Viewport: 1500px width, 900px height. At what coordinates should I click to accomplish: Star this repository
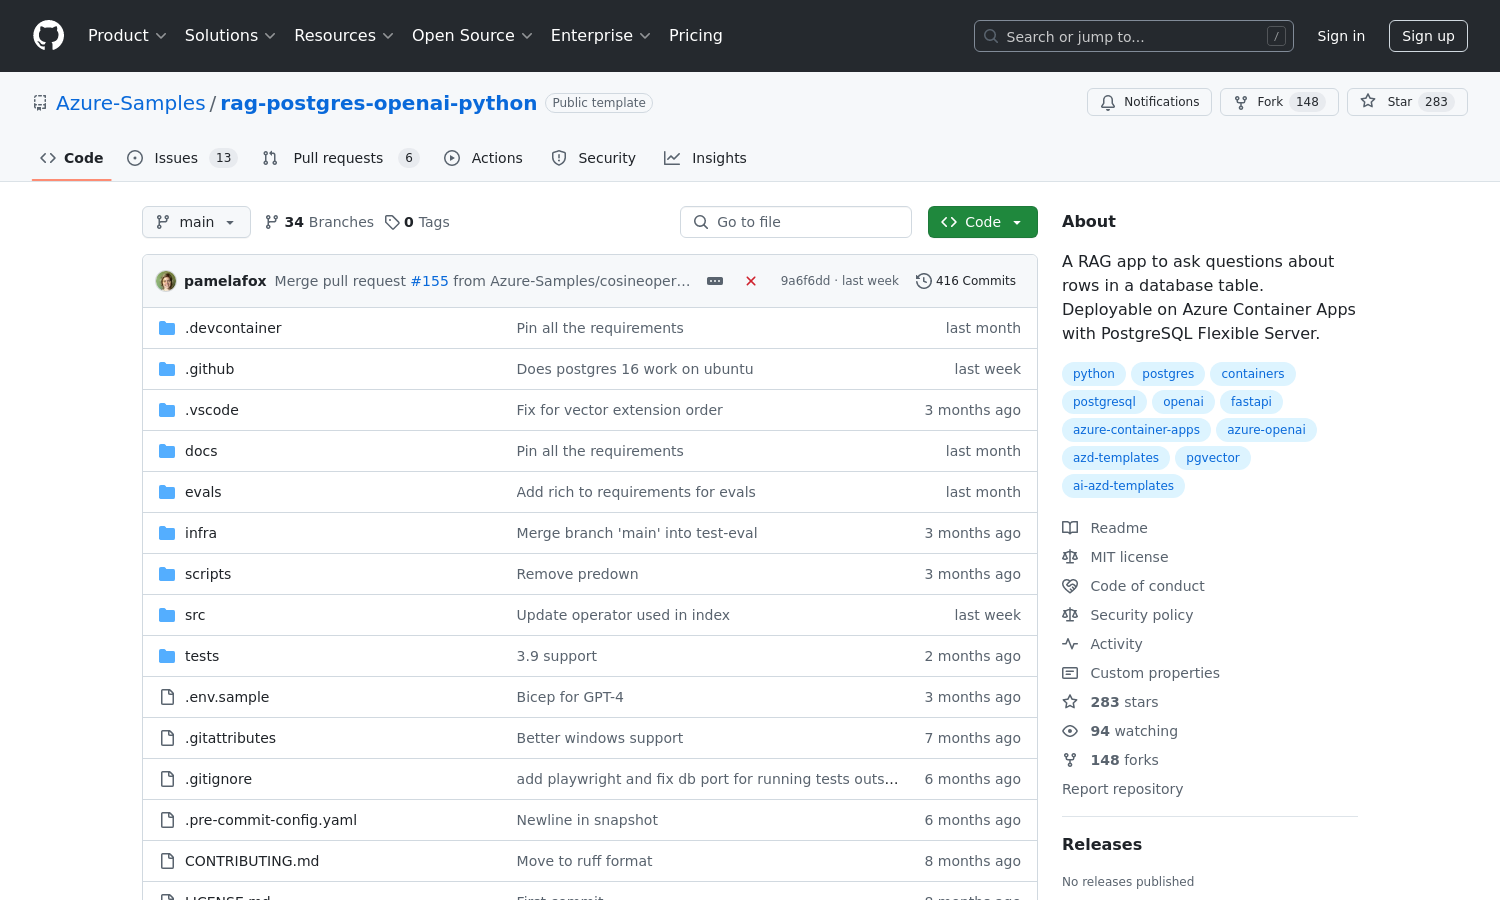coord(1407,102)
